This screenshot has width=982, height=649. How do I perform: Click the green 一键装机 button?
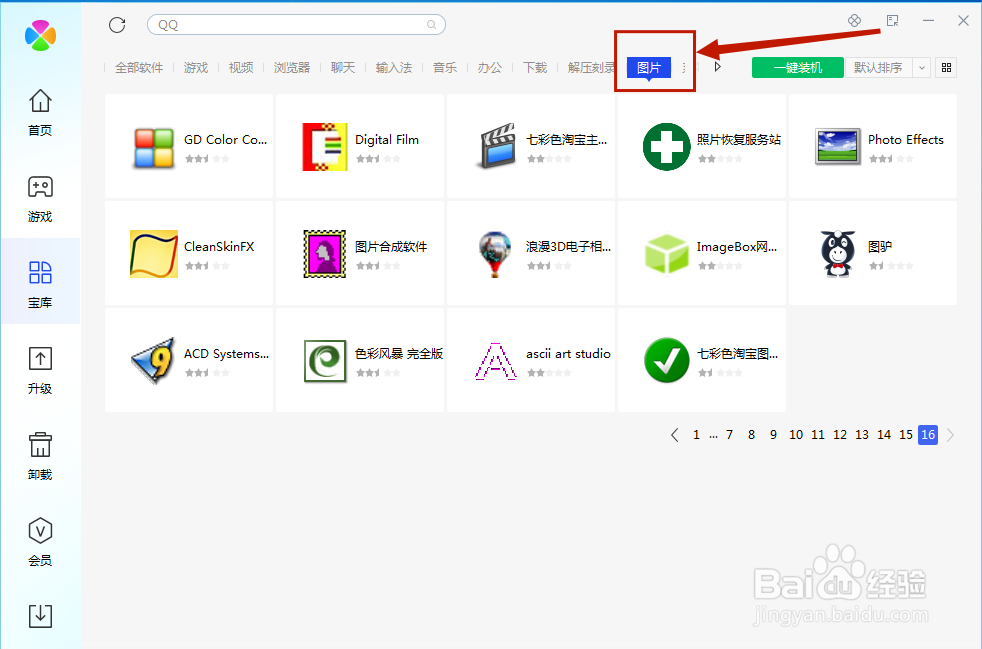click(x=798, y=68)
